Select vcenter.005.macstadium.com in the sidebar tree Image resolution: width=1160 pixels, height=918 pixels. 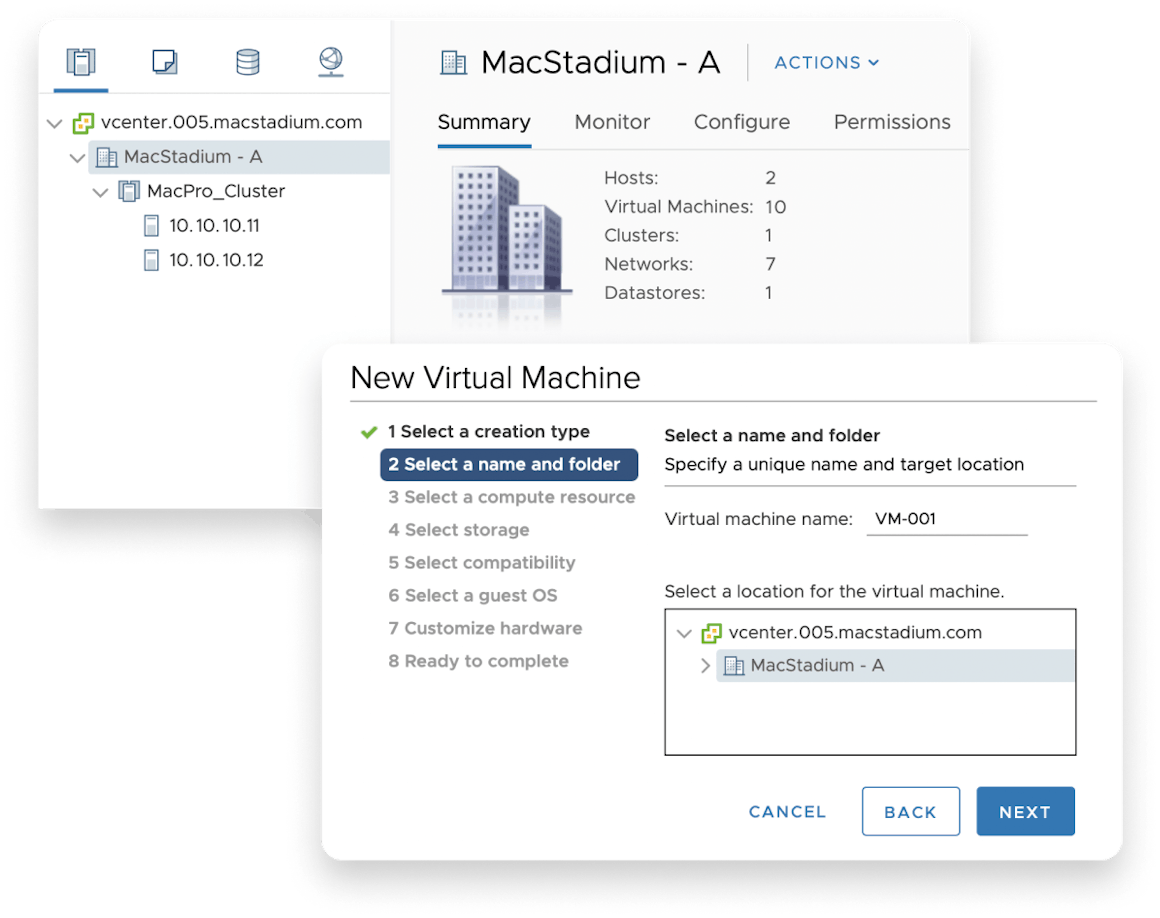click(x=232, y=122)
